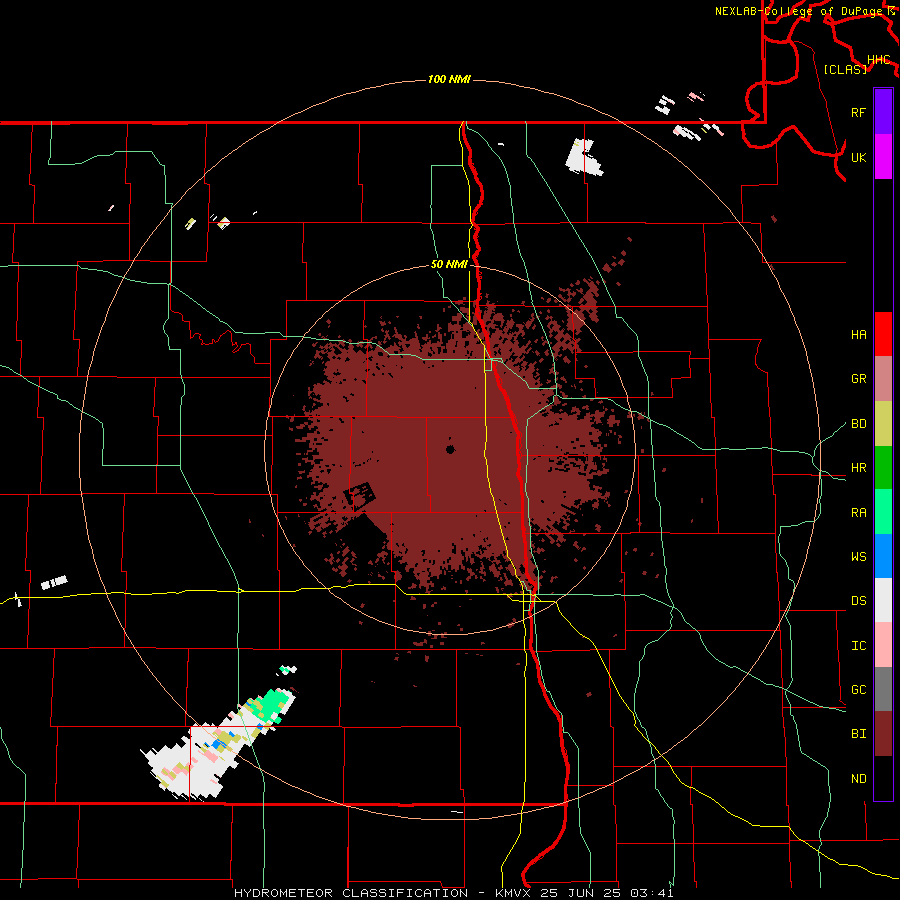
Task: Click the HA legend label
Action: pos(858,335)
